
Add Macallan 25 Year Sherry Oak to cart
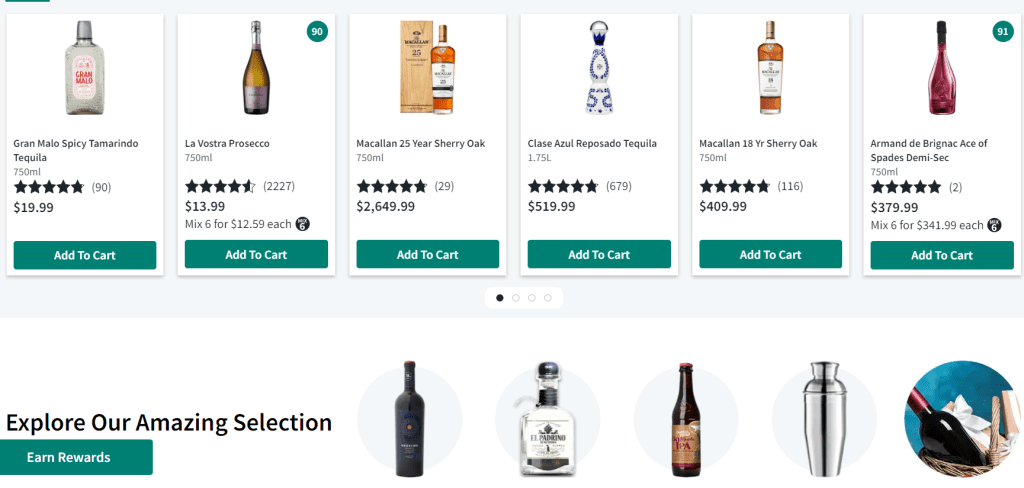(x=428, y=255)
